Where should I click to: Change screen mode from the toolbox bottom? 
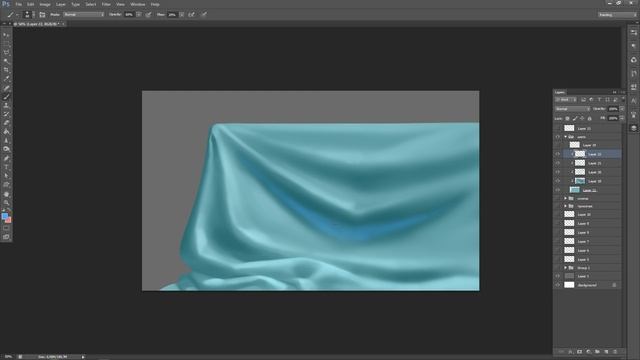point(6,237)
